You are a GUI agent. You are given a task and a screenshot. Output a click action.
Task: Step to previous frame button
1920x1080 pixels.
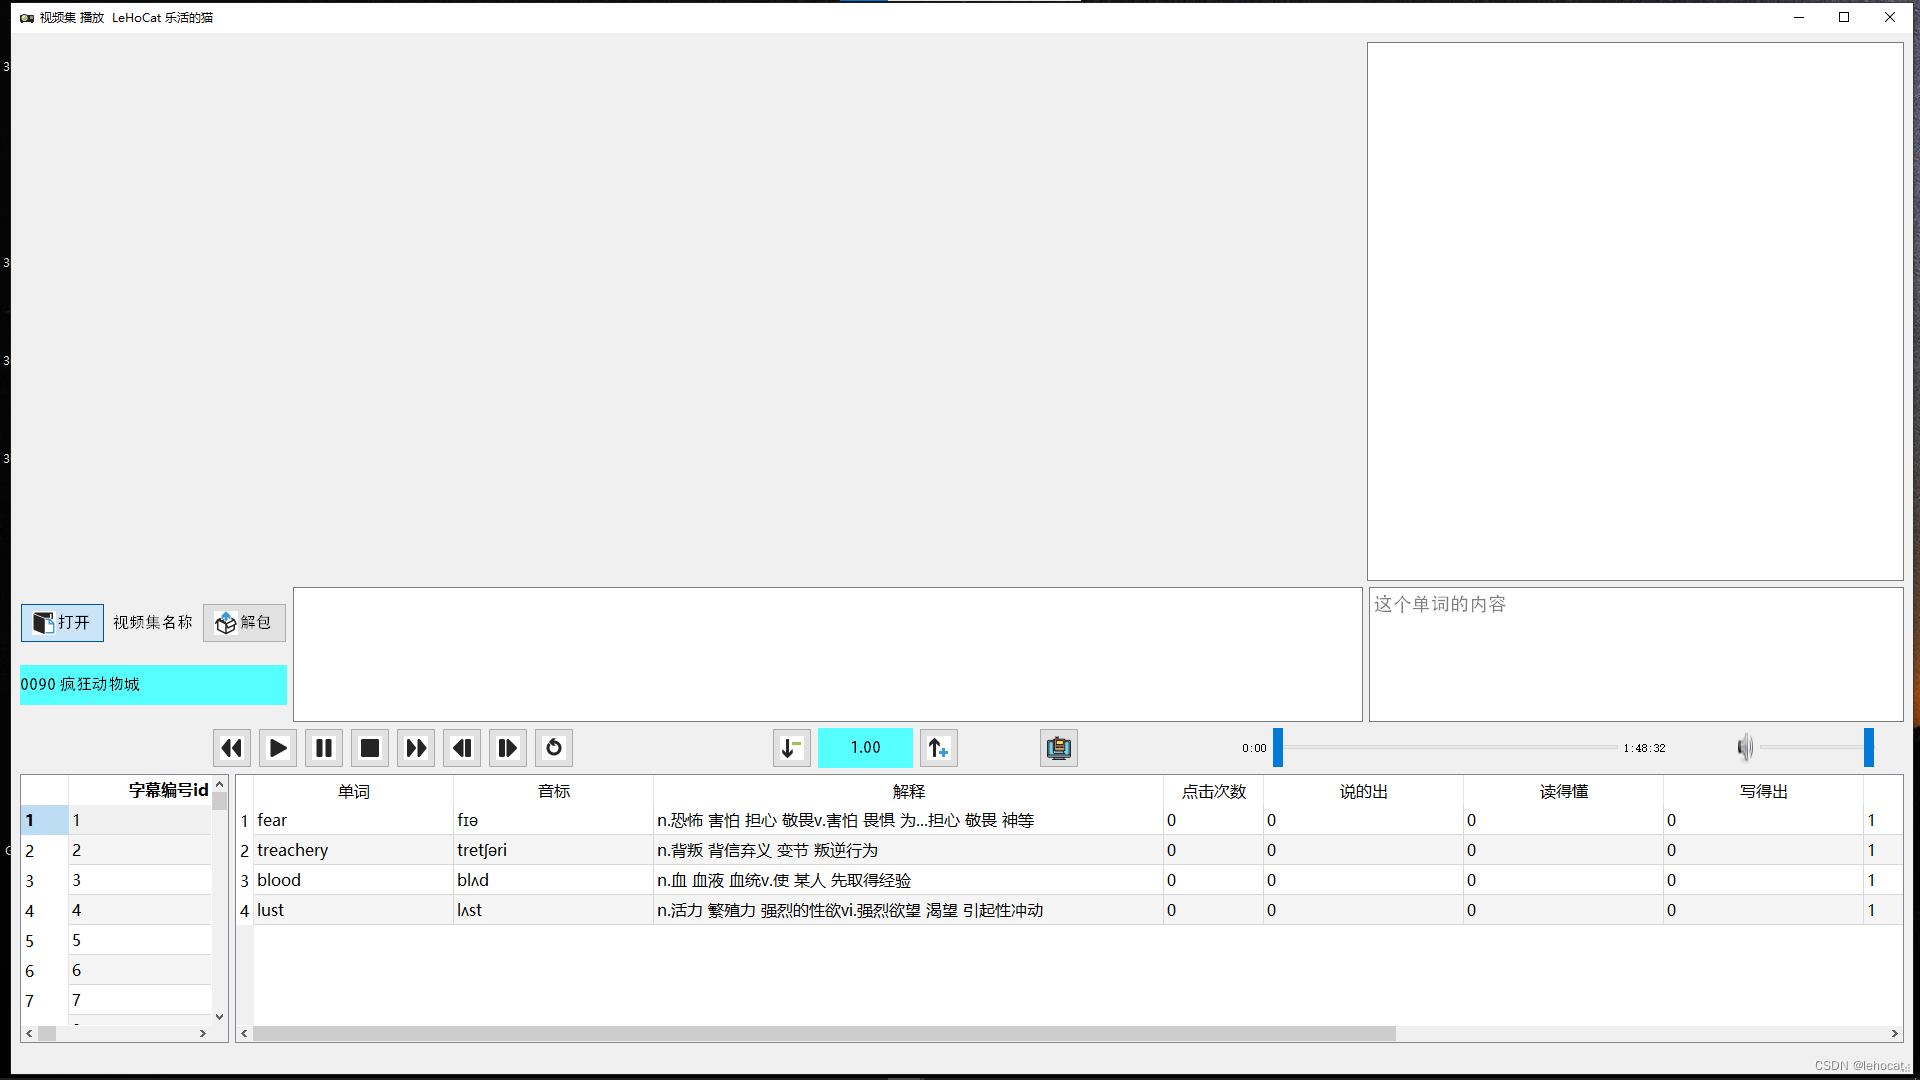pyautogui.click(x=462, y=748)
